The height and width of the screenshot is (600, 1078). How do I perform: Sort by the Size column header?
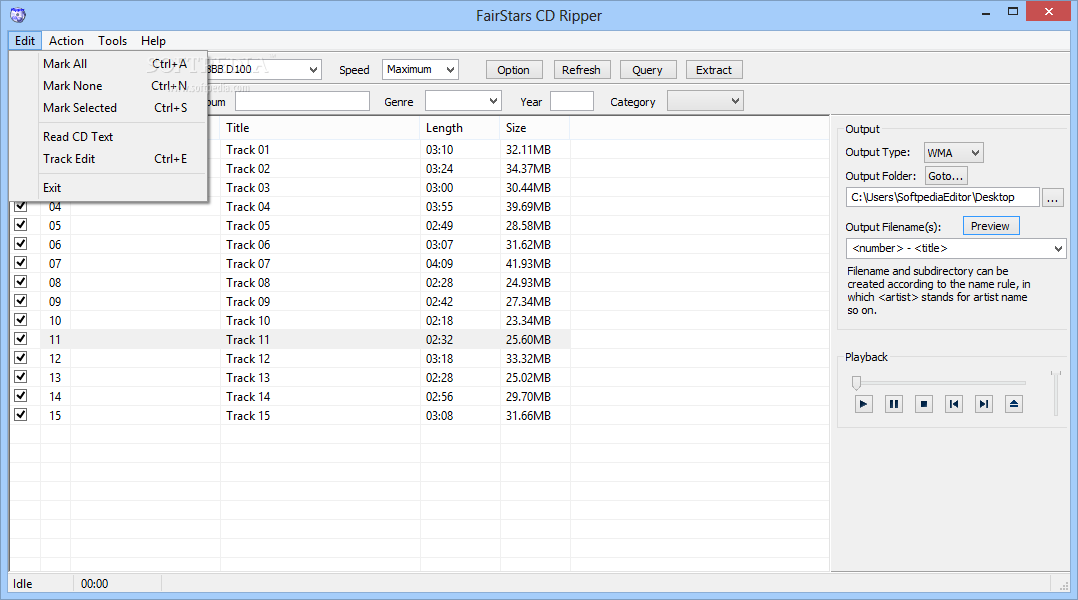[x=535, y=128]
